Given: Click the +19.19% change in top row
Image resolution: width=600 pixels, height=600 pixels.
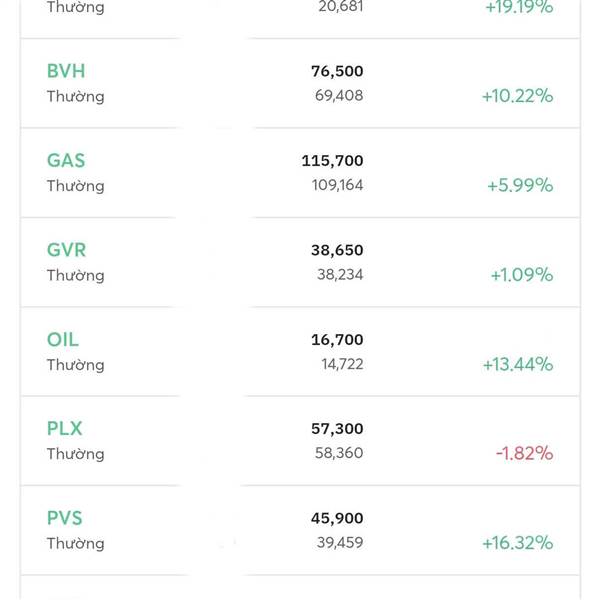Looking at the screenshot, I should point(517,7).
